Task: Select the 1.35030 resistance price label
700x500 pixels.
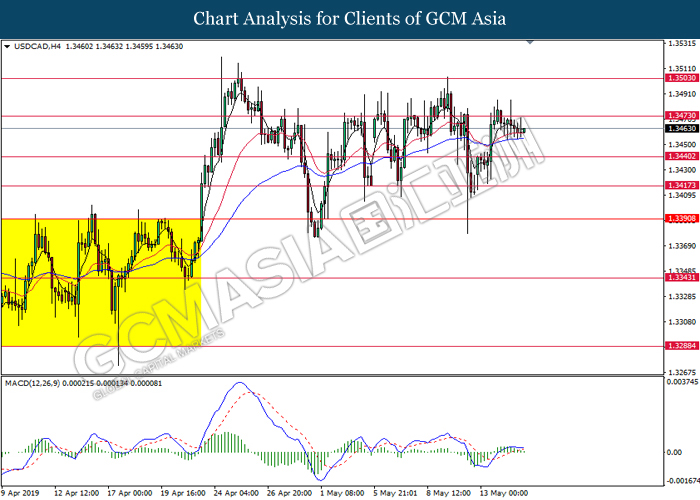Action: coord(682,78)
